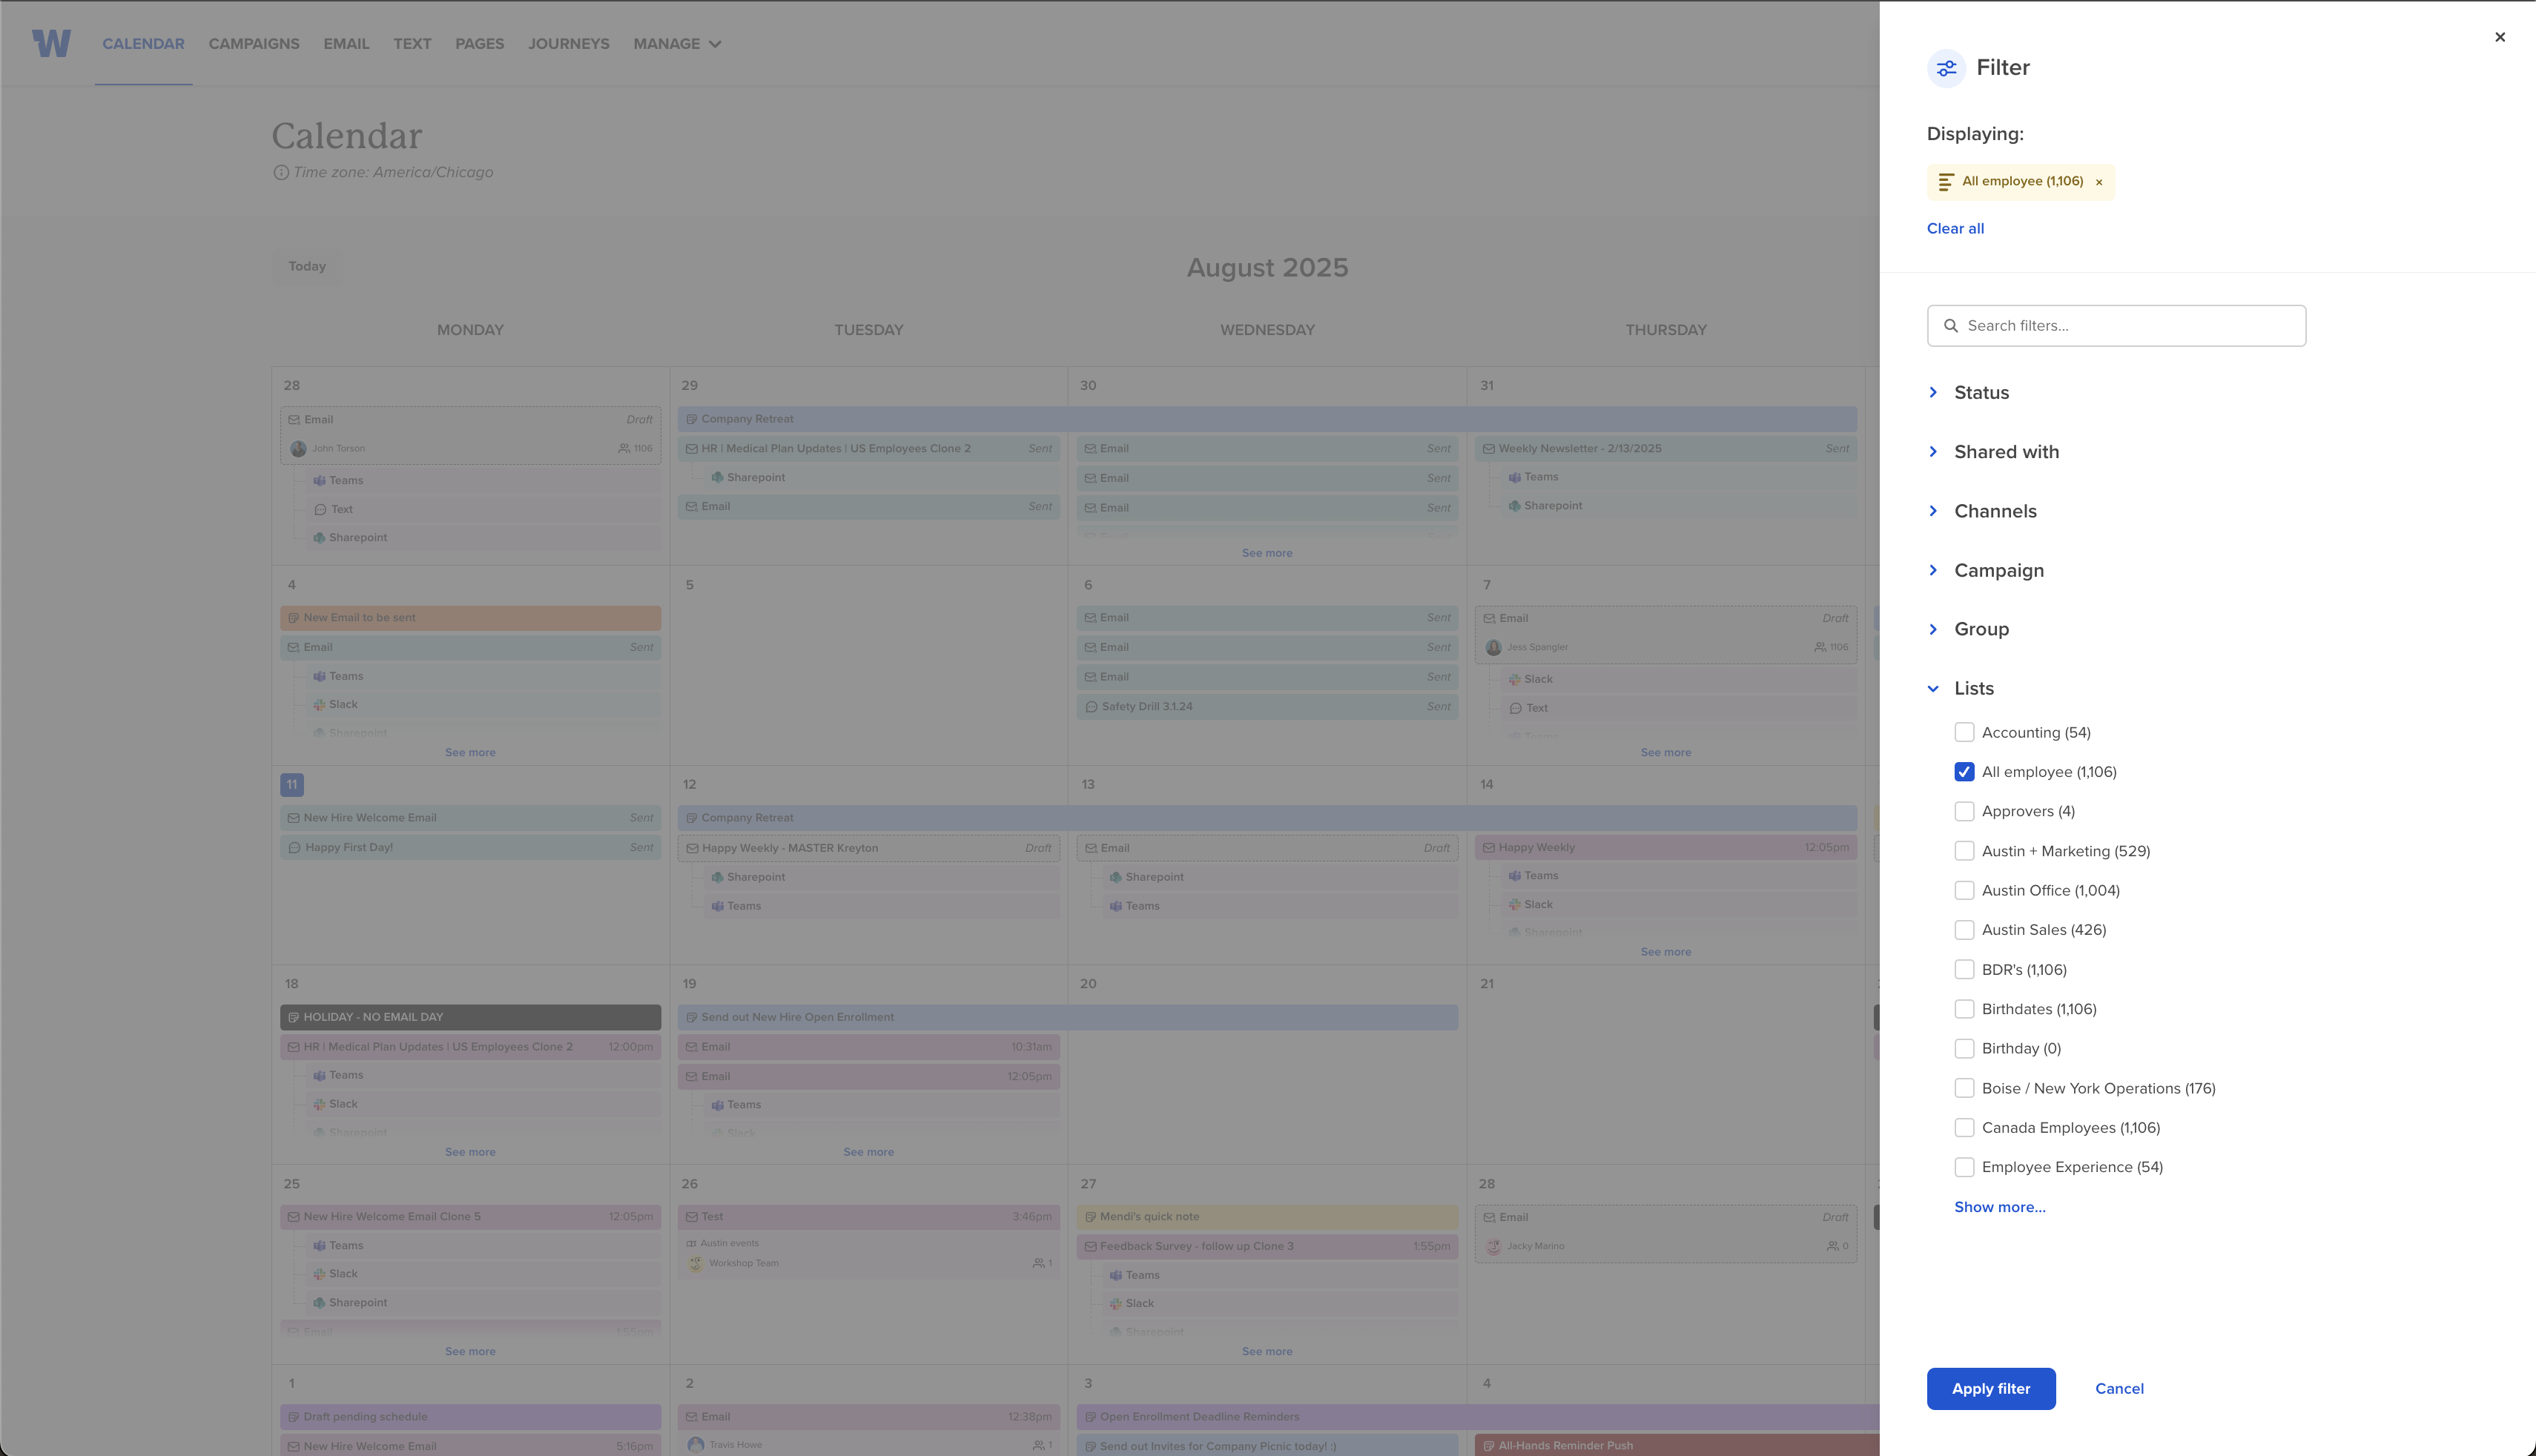
Task: Click See more on Wednesday July 30
Action: [1267, 553]
